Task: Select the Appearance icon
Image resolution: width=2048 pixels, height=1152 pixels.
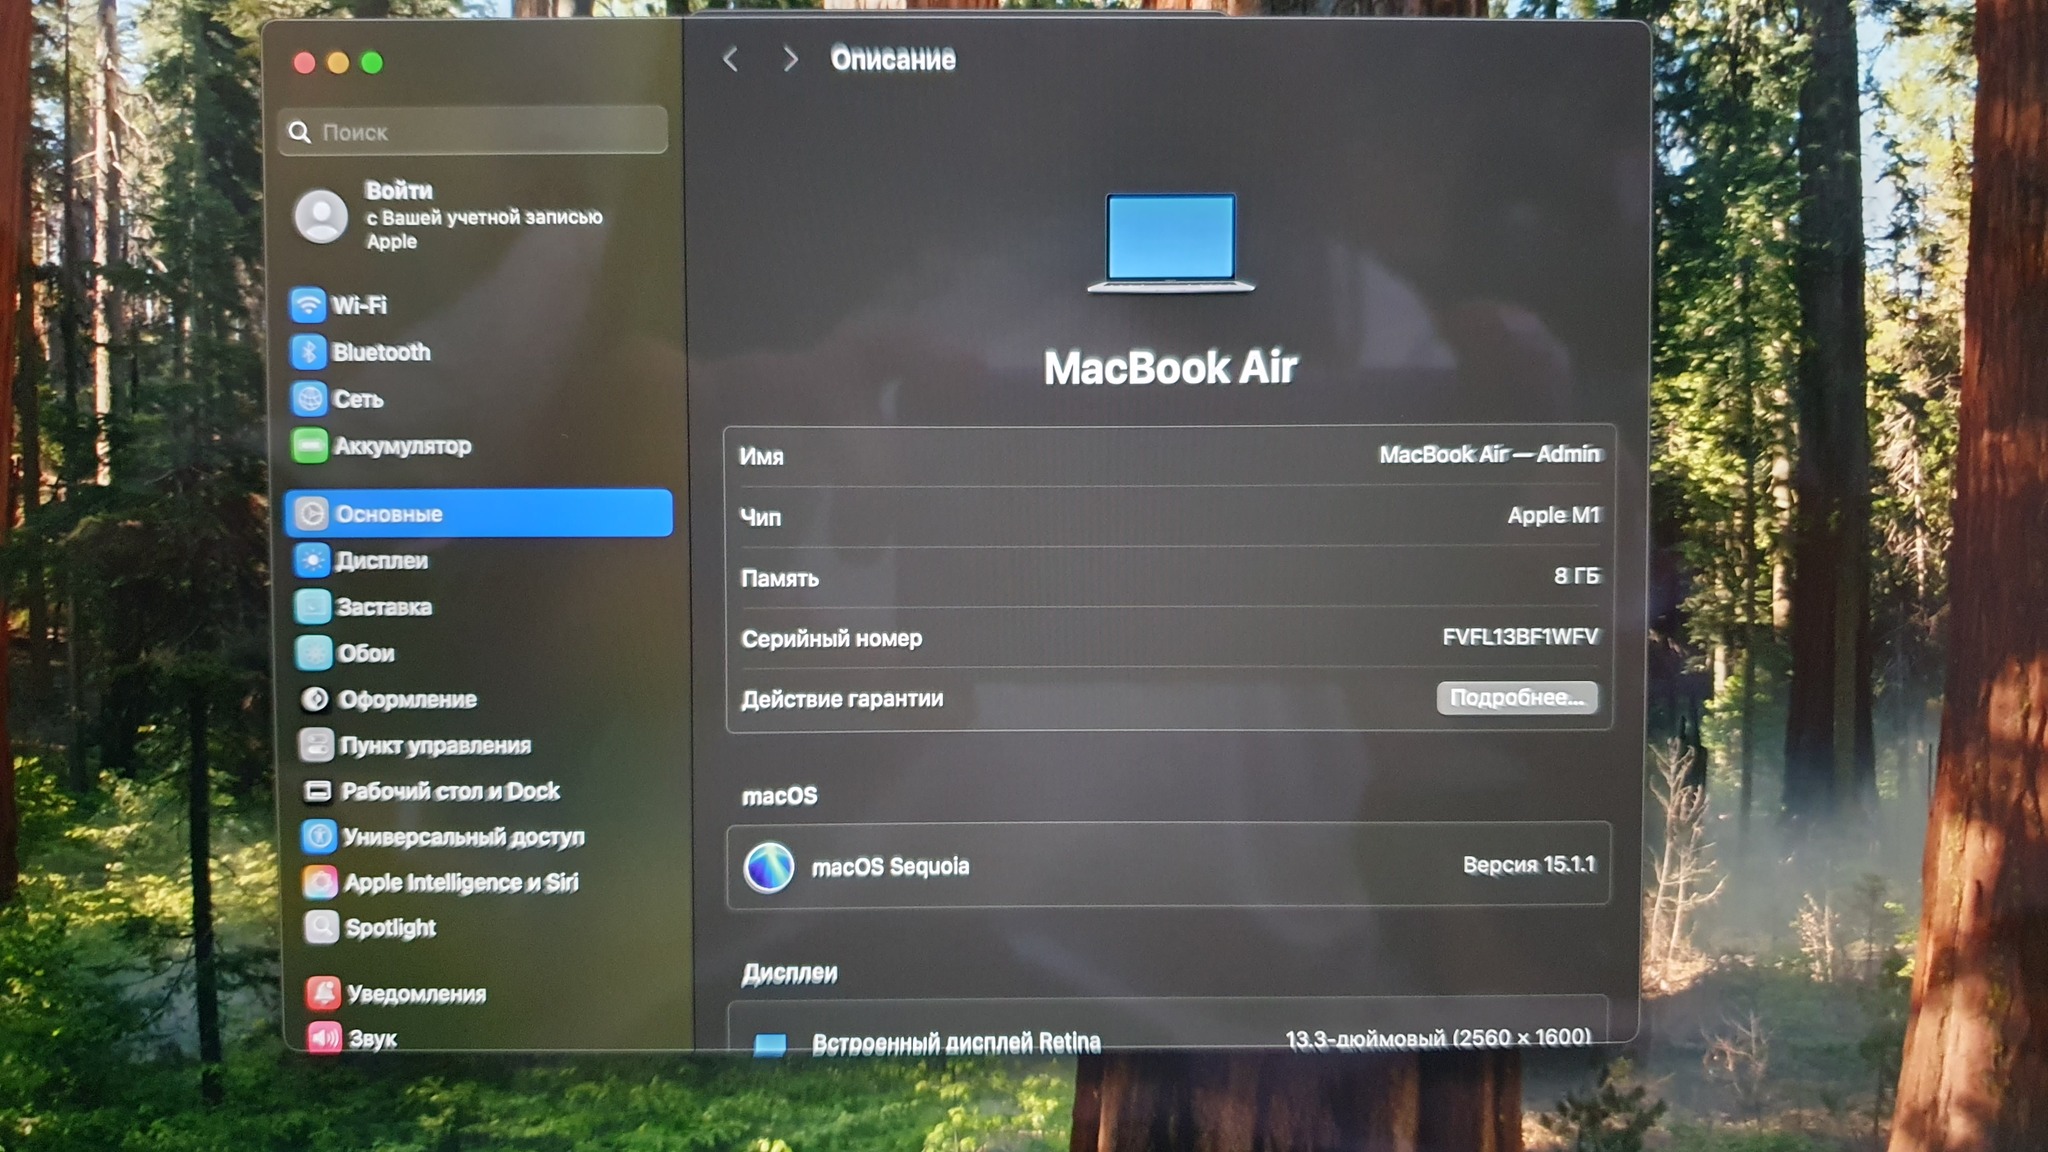Action: [315, 699]
